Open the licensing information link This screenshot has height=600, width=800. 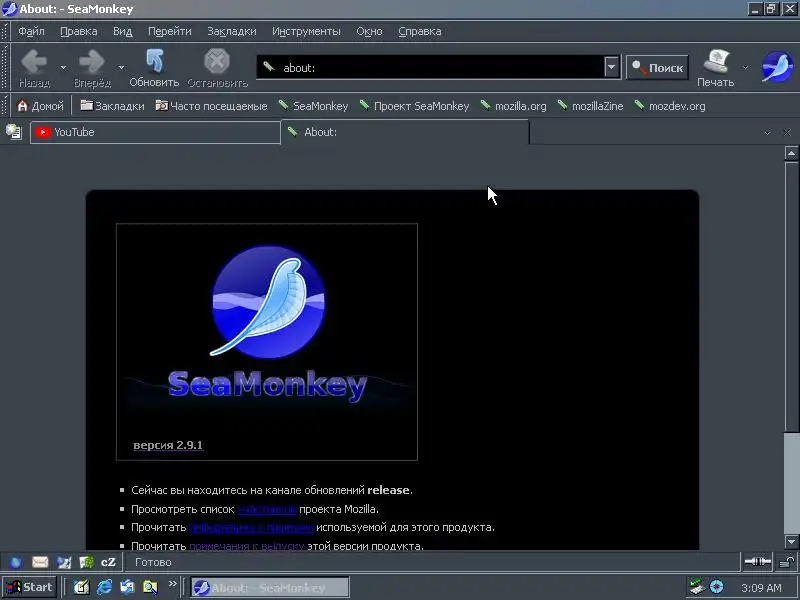tap(252, 528)
